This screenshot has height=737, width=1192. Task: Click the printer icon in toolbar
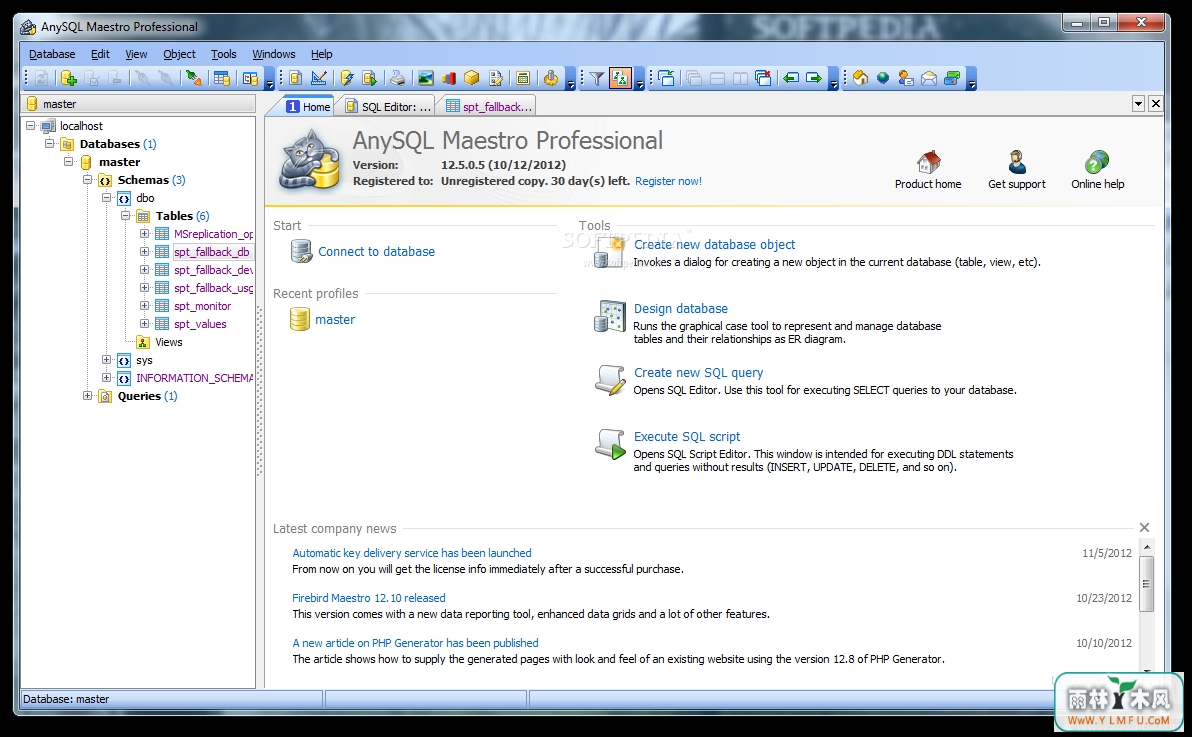(x=398, y=78)
